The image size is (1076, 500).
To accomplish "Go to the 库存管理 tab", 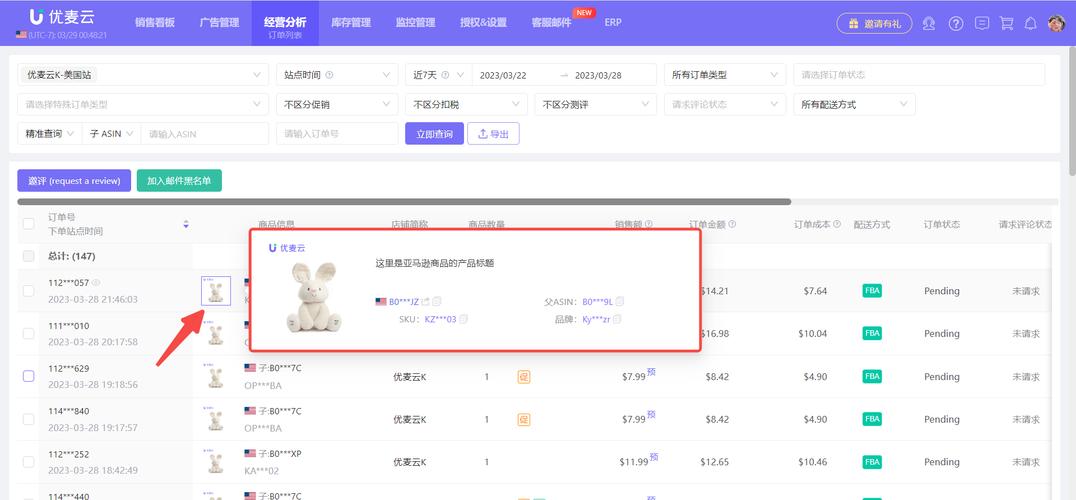I will click(351, 23).
